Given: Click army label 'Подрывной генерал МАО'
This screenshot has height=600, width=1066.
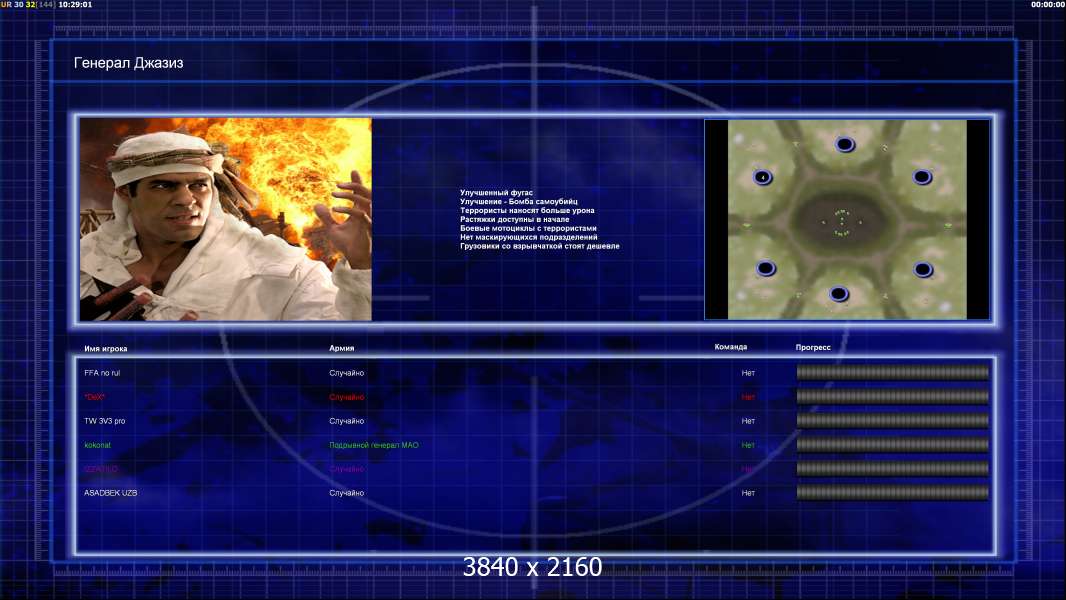Looking at the screenshot, I should point(374,445).
